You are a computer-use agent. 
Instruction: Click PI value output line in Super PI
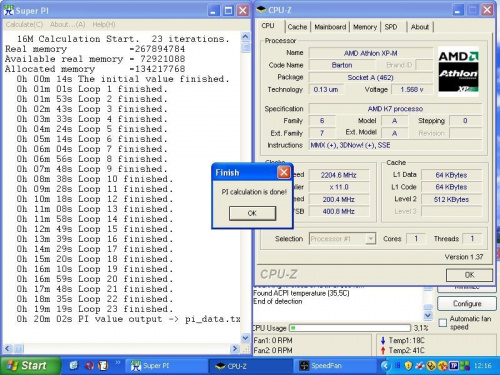128,319
